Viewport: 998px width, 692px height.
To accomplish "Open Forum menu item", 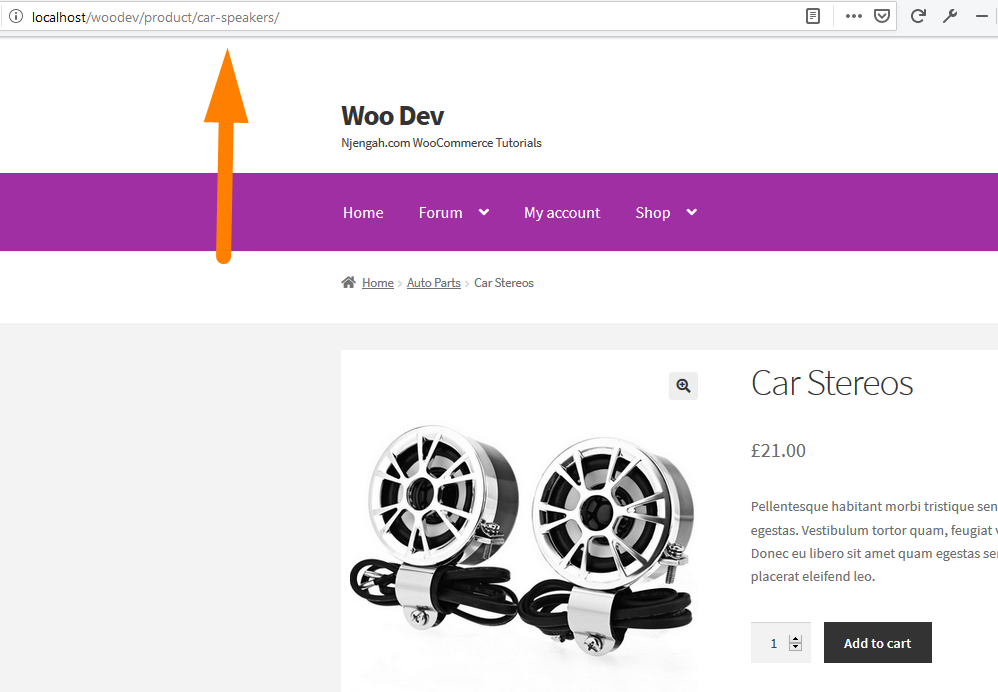I will click(x=440, y=213).
